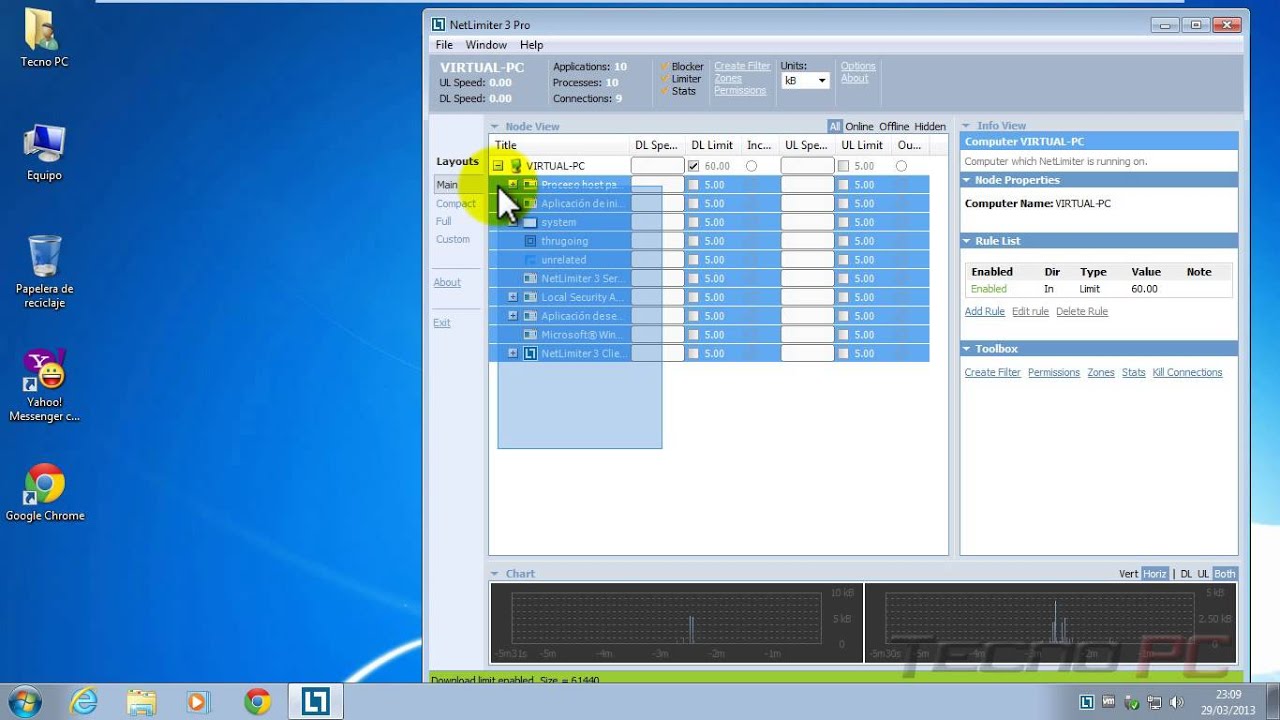The height and width of the screenshot is (720, 1280).
Task: Click the NetLimiter taskbar button
Action: pyautogui.click(x=316, y=701)
